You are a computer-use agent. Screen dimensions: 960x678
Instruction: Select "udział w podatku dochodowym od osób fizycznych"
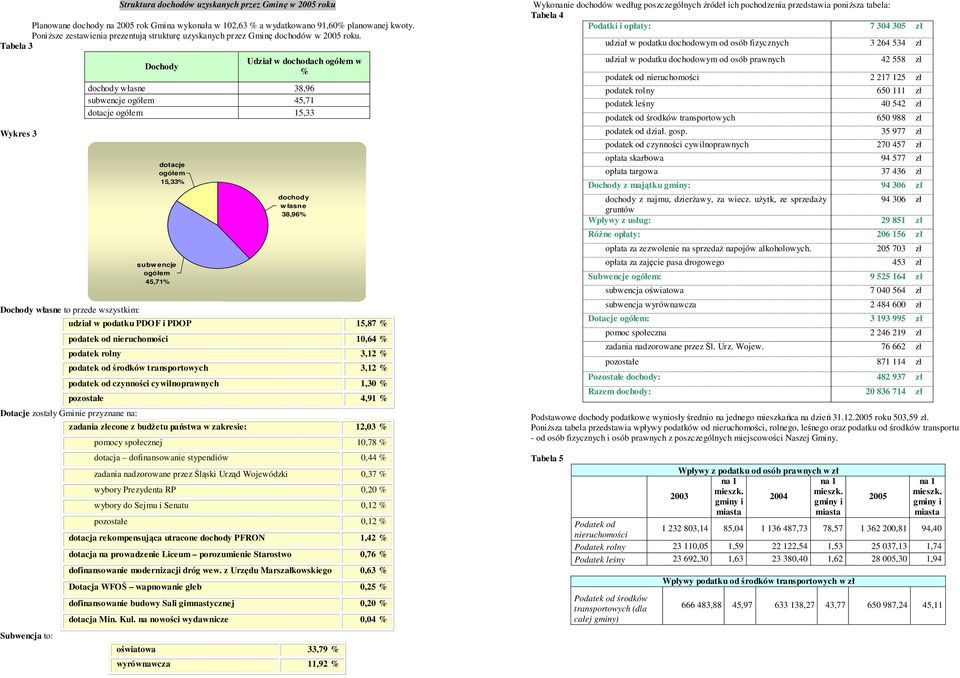point(697,43)
